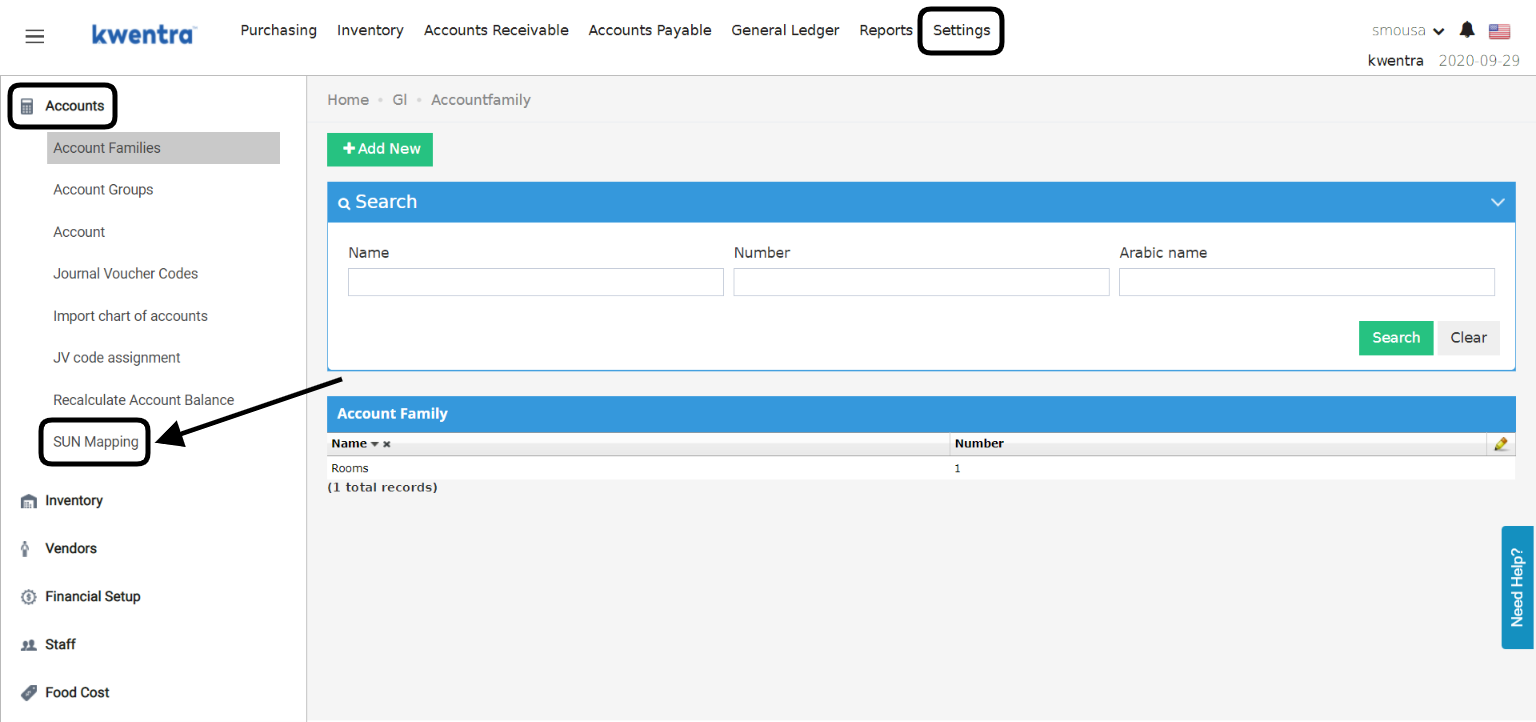Image resolution: width=1536 pixels, height=722 pixels.
Task: Click the Accountfamily breadcrumb text
Action: (481, 100)
